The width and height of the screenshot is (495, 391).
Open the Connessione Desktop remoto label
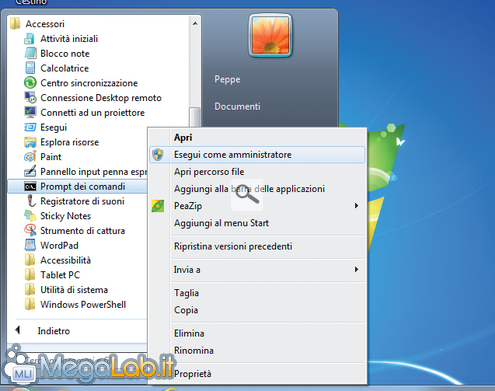[101, 98]
